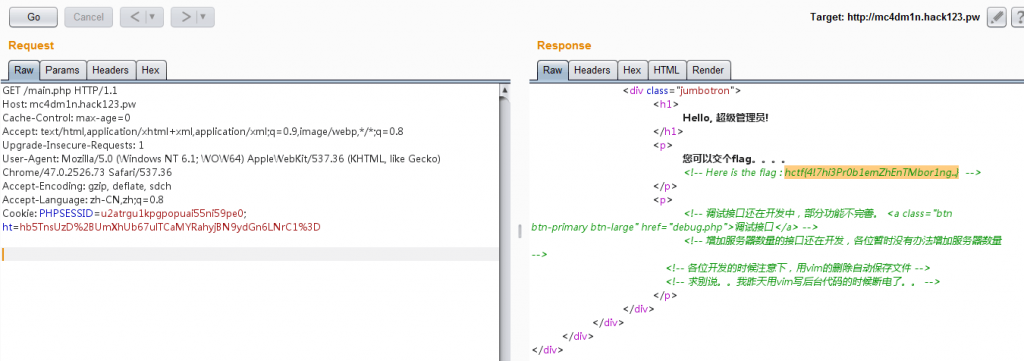Go forward to next request arrow
This screenshot has width=1024, height=361.
(185, 17)
